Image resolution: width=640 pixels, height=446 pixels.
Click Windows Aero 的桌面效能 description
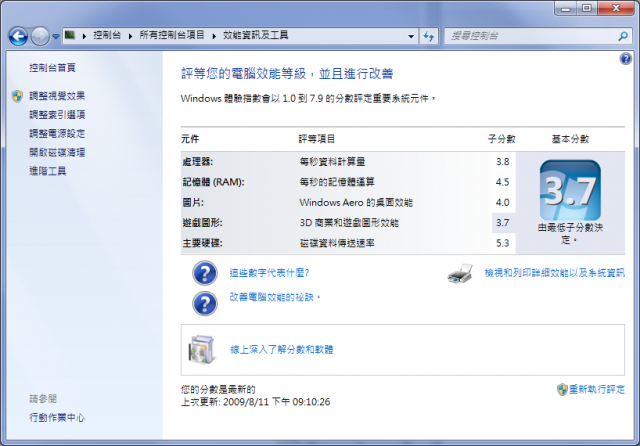tap(356, 202)
